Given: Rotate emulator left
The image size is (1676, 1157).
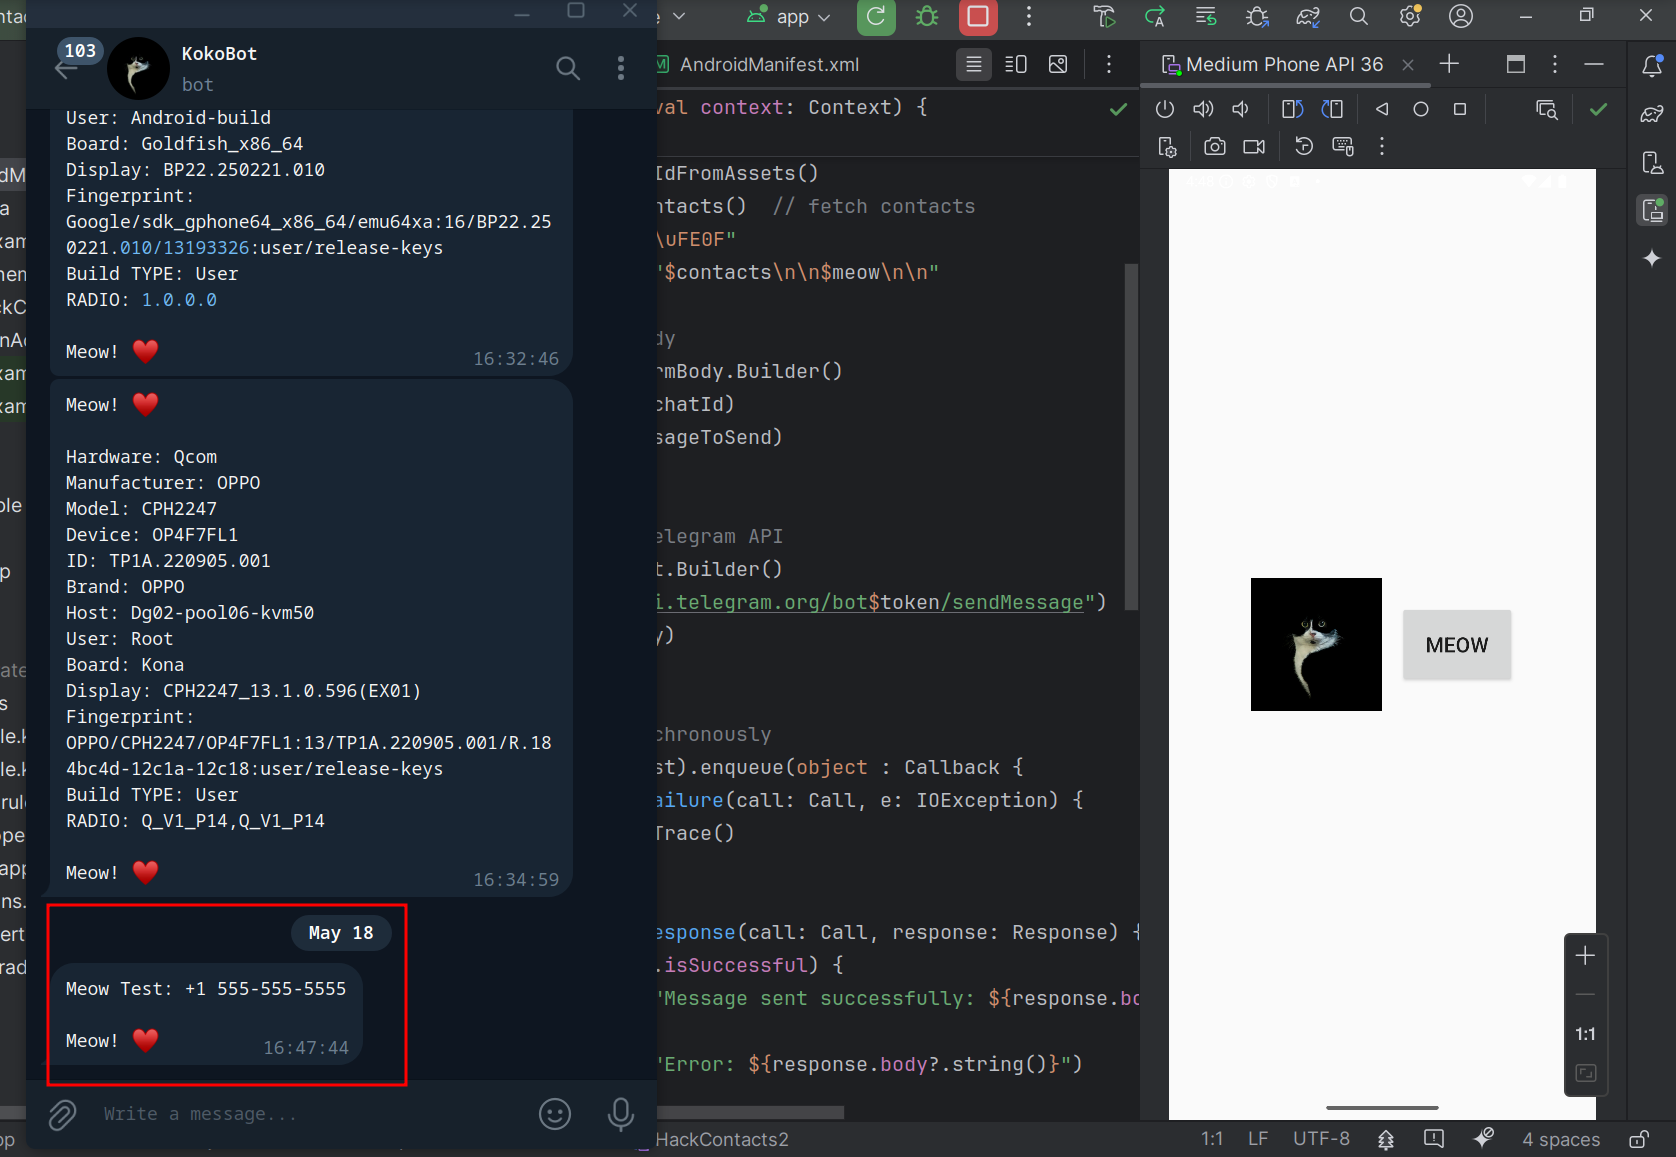Looking at the screenshot, I should point(1293,109).
